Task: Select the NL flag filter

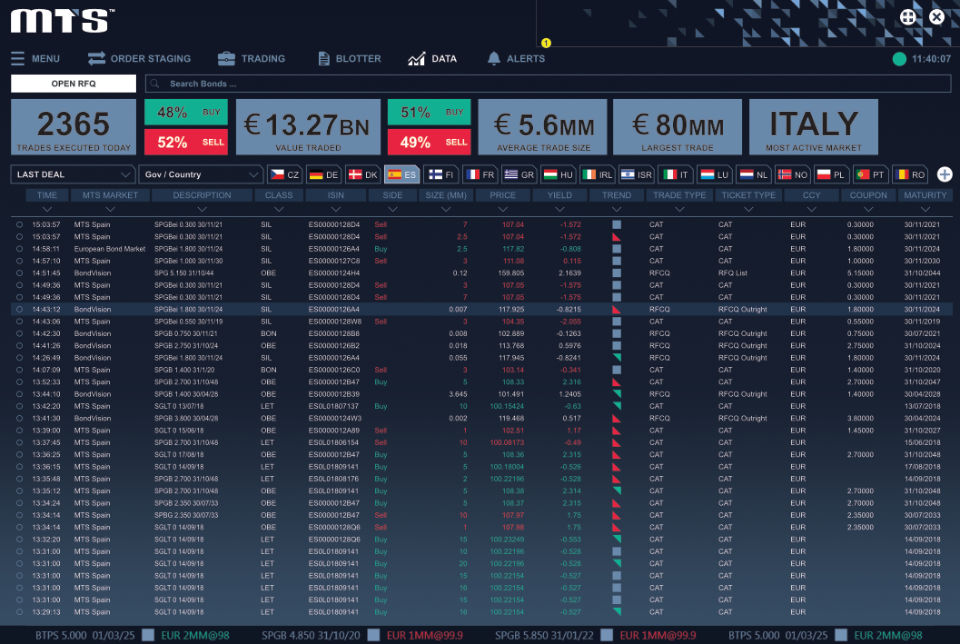Action: 752,174
